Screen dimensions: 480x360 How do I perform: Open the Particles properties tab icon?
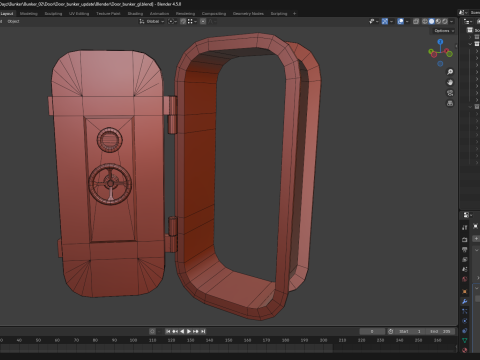(465, 311)
